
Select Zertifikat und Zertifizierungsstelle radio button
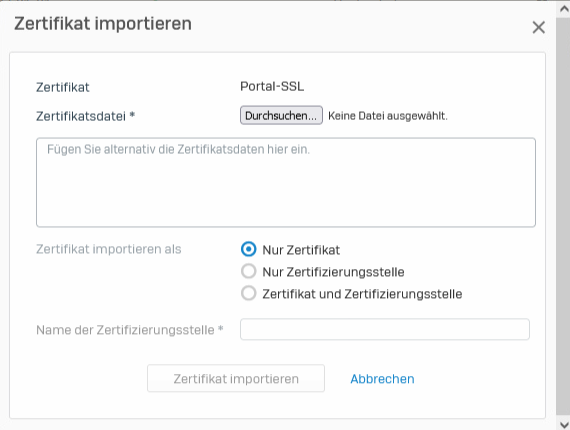[249, 293]
